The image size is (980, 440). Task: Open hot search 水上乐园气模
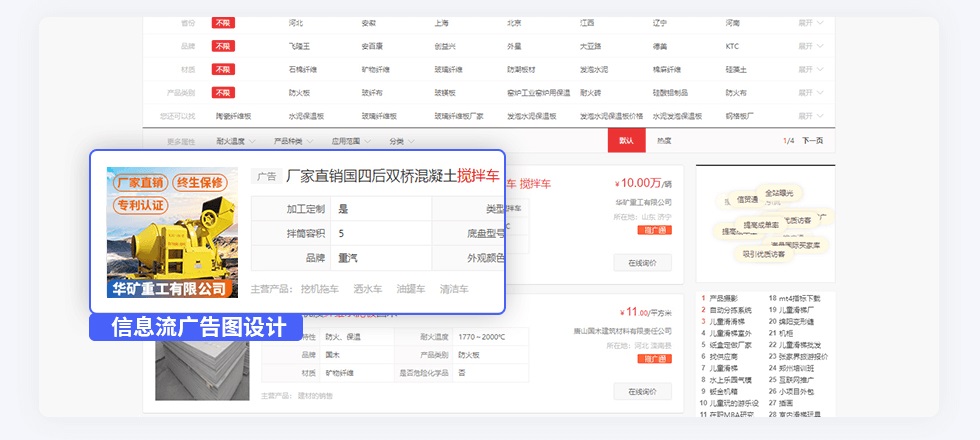coord(731,379)
